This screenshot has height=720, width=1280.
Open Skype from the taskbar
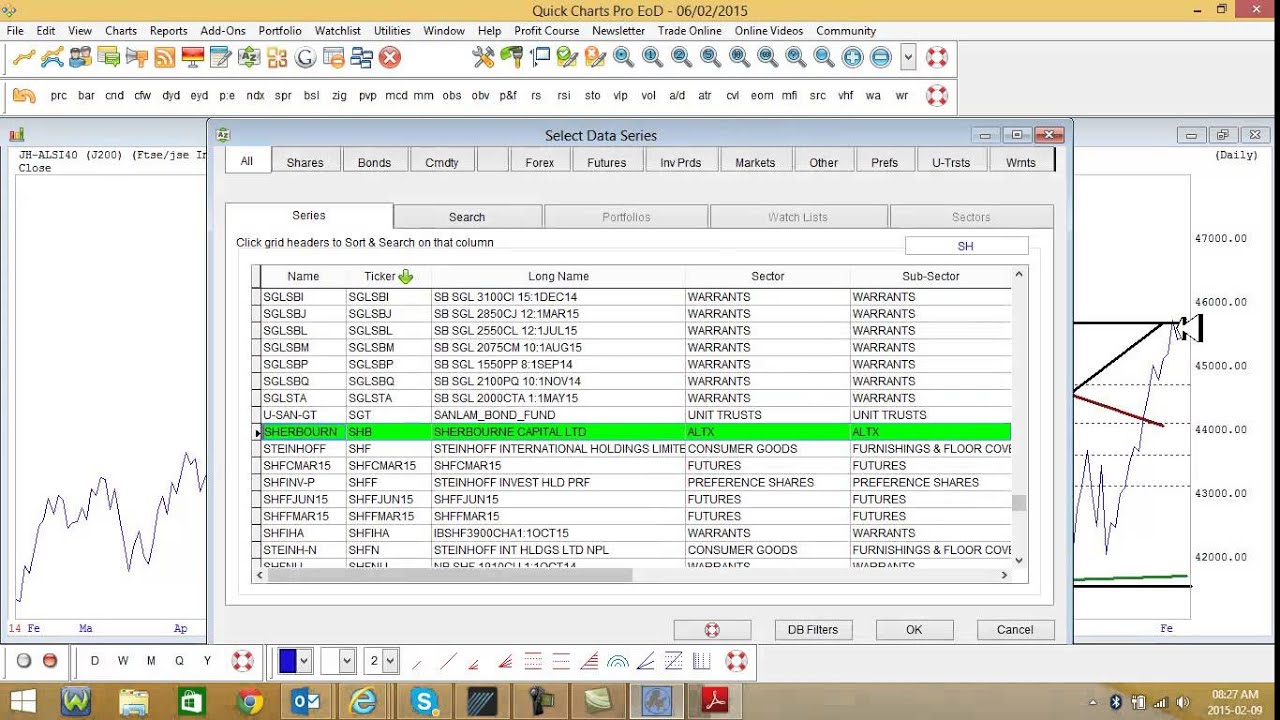click(425, 702)
